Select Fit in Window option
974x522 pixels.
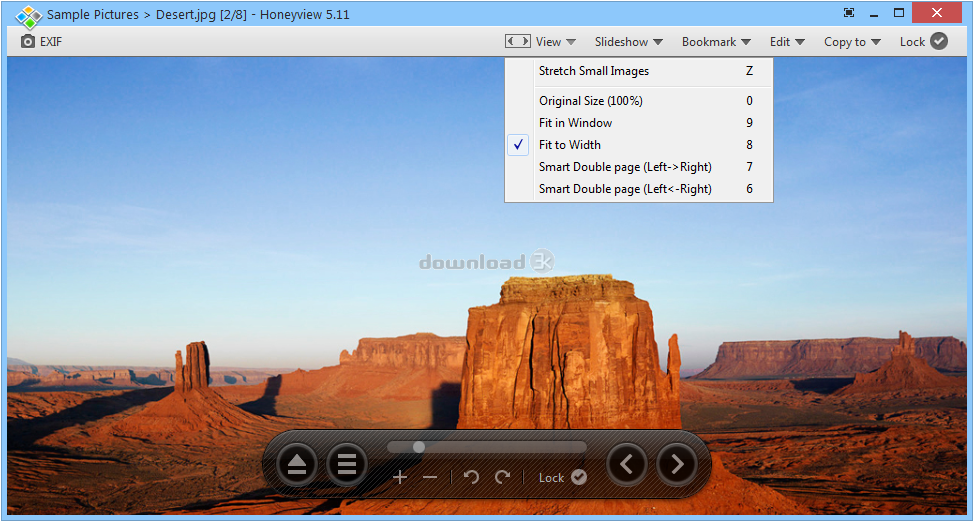coord(639,123)
